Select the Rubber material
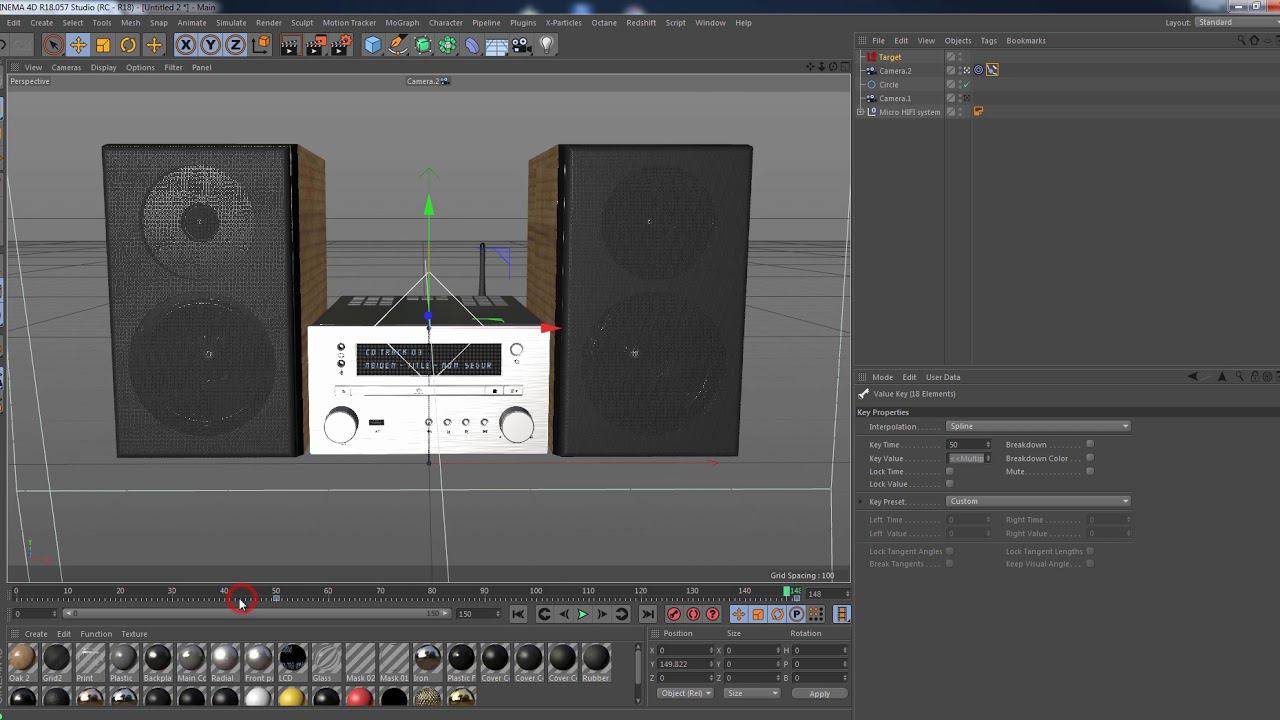This screenshot has height=720, width=1280. tap(596, 663)
